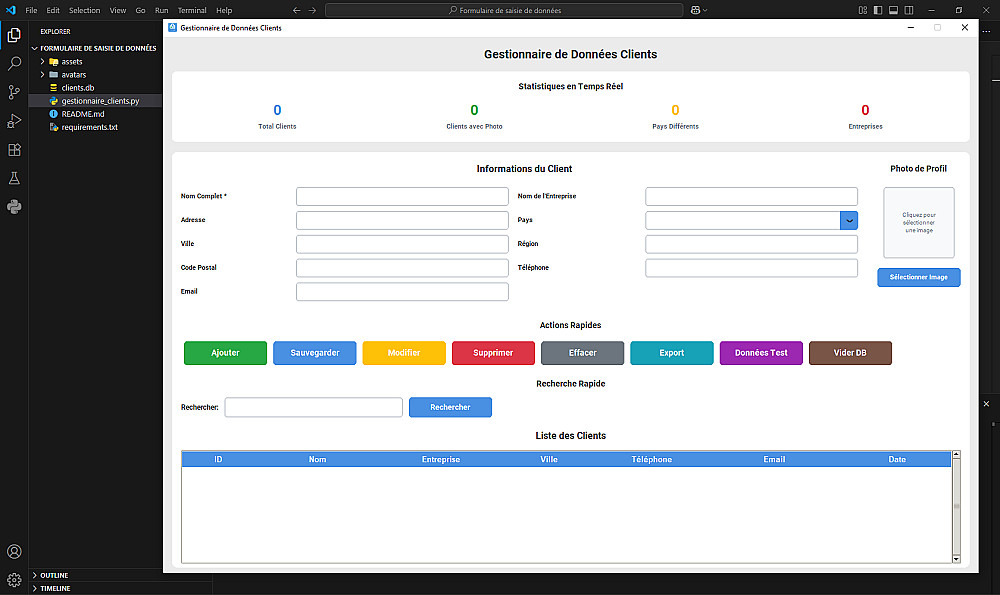Click the yellow Modifier button
Image resolution: width=1000 pixels, height=595 pixels.
point(404,353)
